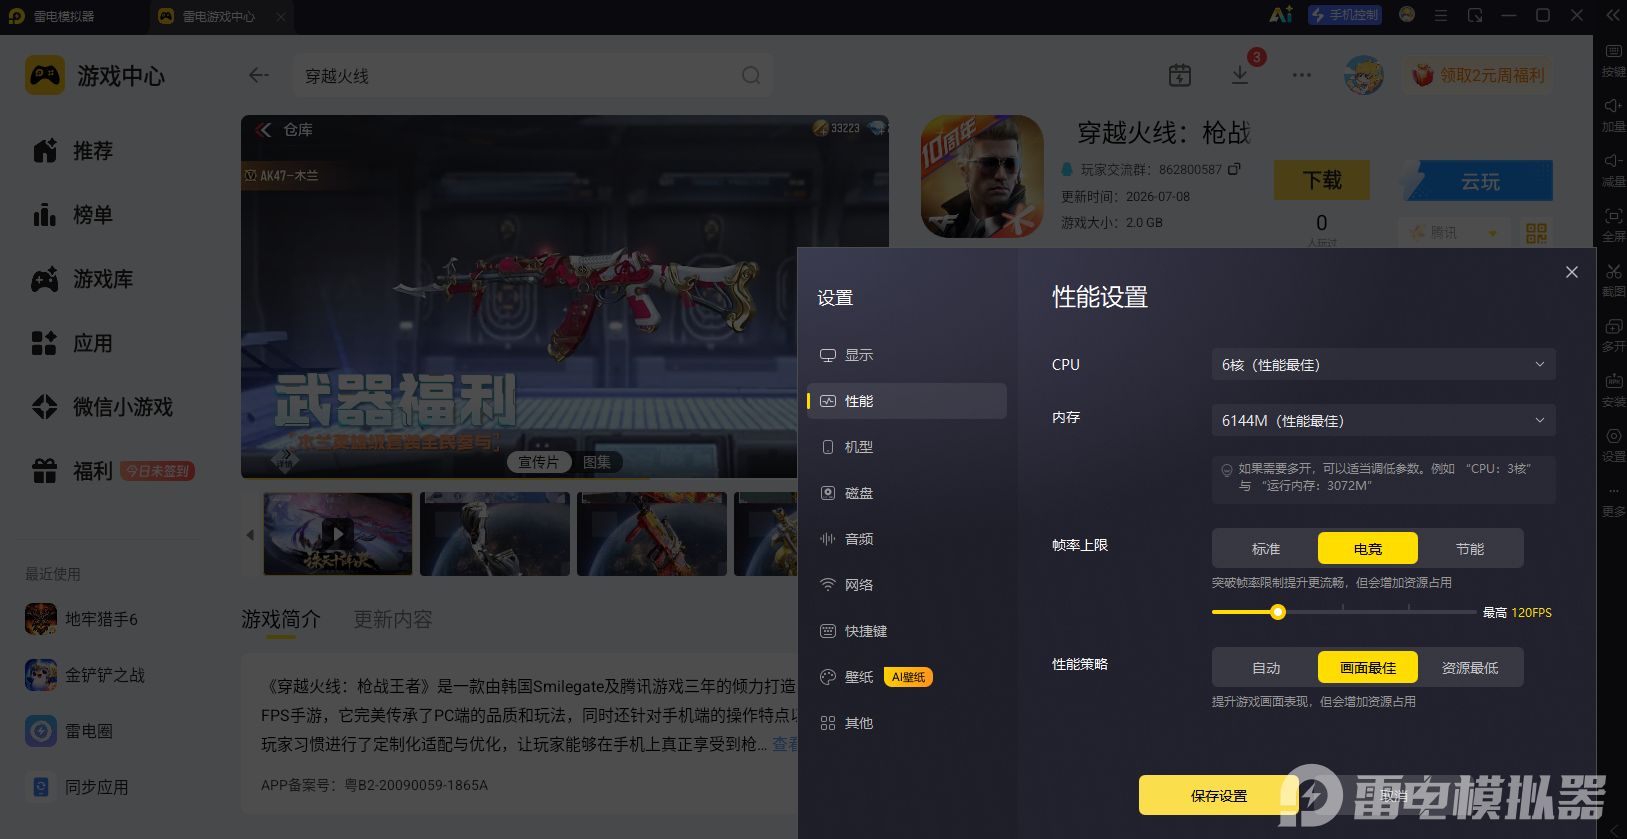This screenshot has width=1627, height=839.
Task: Open 微信小游戏 mini games
Action: 103,407
